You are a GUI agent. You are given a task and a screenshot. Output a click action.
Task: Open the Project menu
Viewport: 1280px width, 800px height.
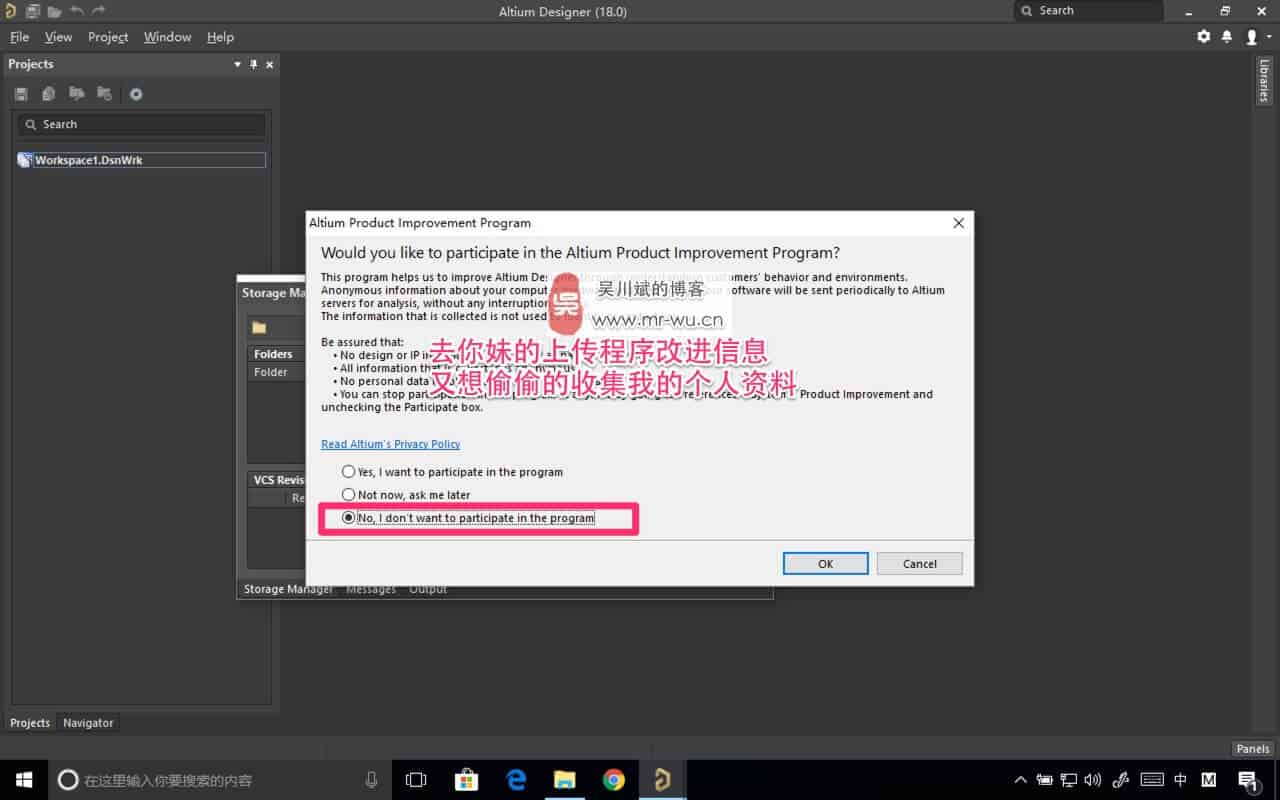(x=107, y=37)
